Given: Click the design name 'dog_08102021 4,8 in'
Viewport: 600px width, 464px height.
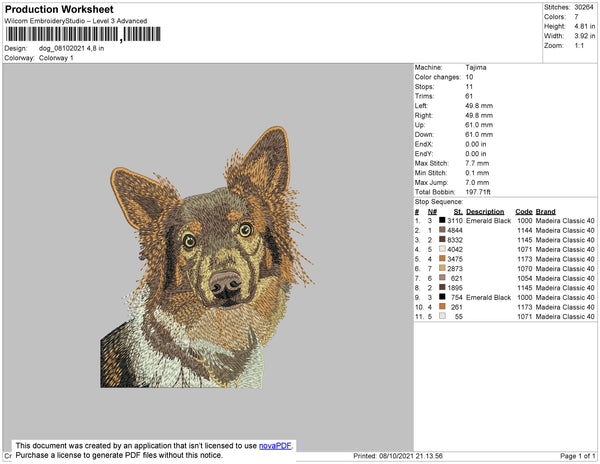Looking at the screenshot, I should (x=72, y=49).
